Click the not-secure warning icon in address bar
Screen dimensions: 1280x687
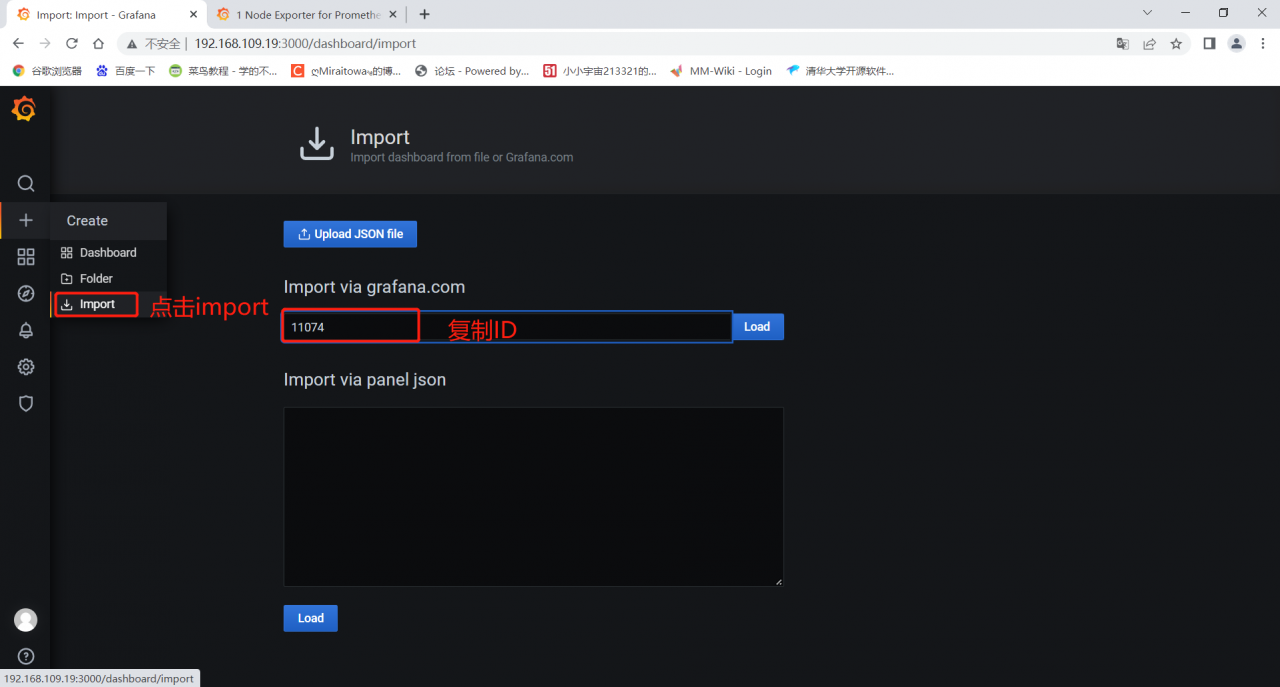(132, 44)
